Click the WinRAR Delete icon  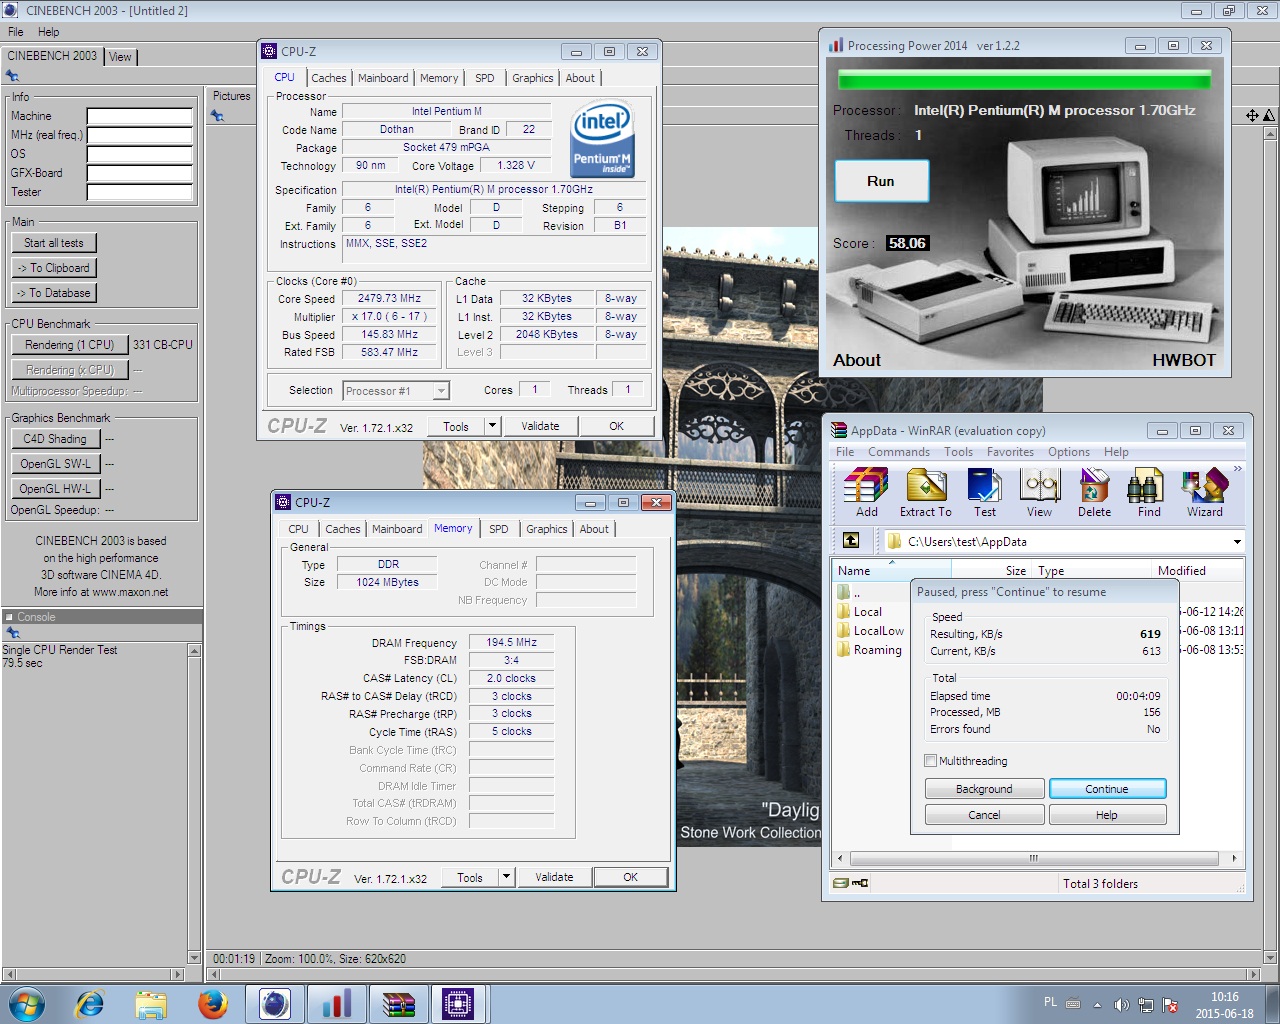click(x=1094, y=493)
